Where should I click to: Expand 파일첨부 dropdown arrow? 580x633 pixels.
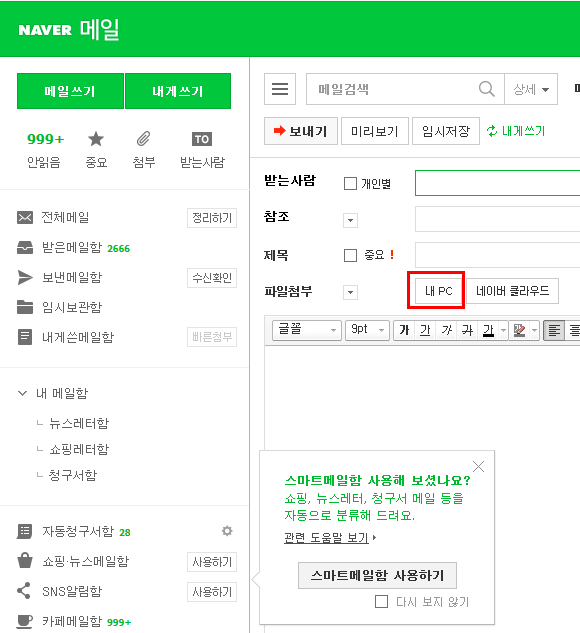350,292
